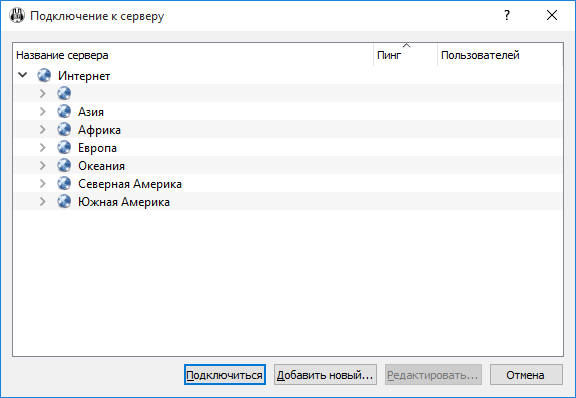Image resolution: width=576 pixels, height=398 pixels.
Task: Click the globe icon beside Европа
Action: point(64,147)
